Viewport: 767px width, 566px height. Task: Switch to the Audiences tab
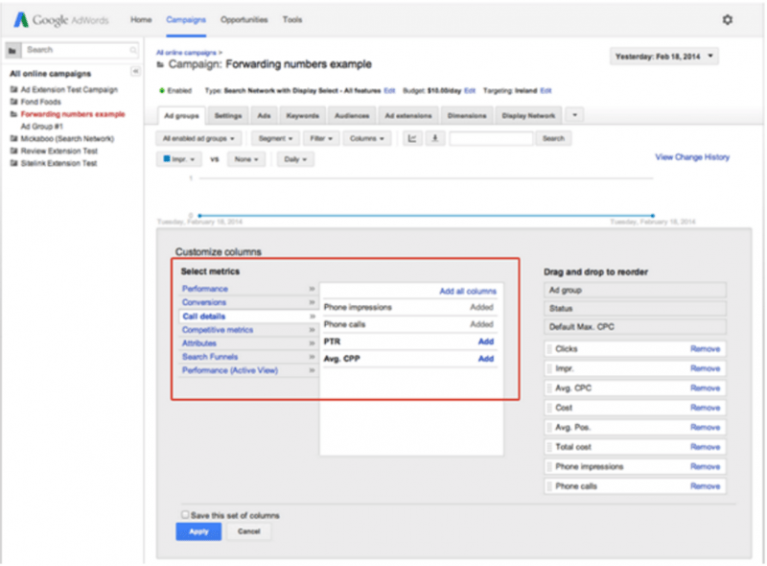(352, 115)
